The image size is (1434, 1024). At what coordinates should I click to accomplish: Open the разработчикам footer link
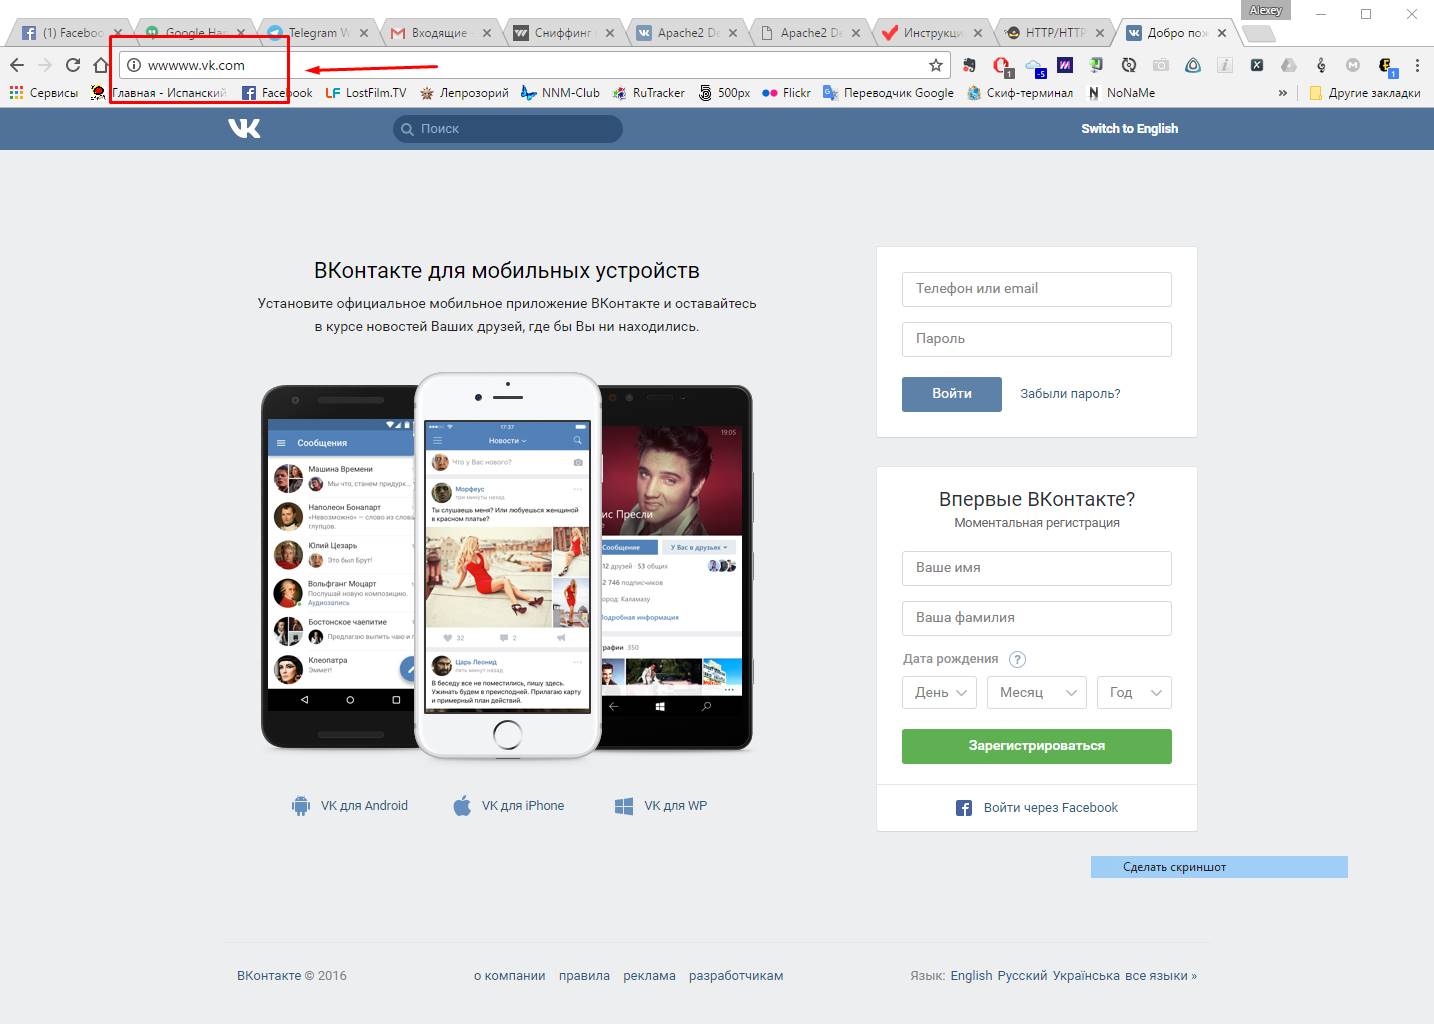(736, 976)
